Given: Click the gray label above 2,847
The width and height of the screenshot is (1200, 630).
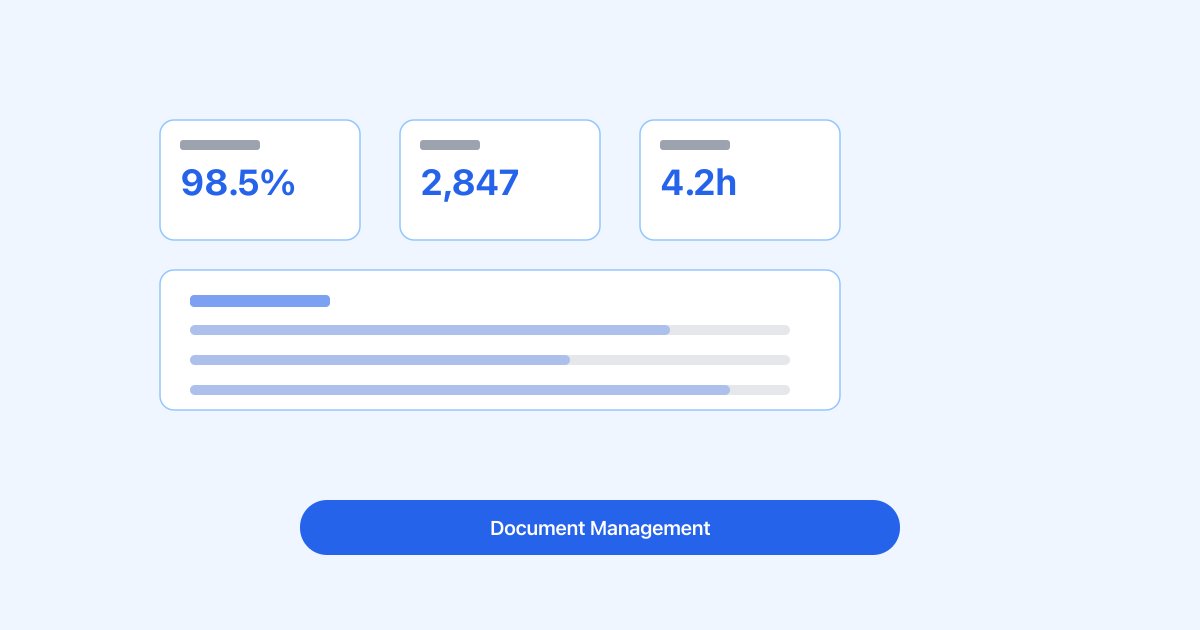Looking at the screenshot, I should pos(450,145).
